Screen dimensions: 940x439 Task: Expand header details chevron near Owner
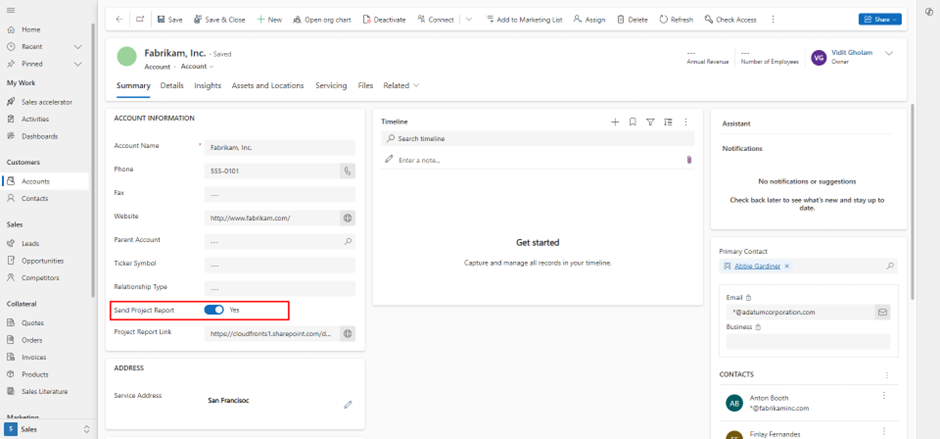tap(889, 53)
